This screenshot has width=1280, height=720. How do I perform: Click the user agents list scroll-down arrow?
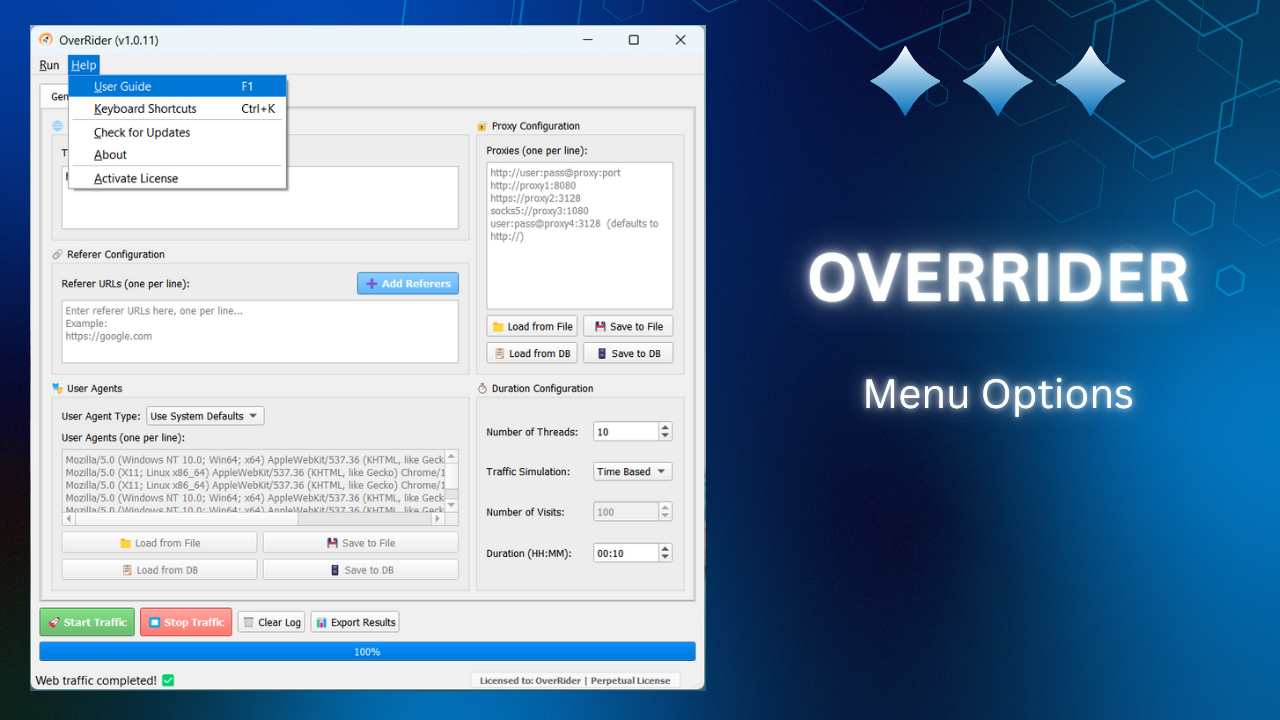tap(451, 505)
